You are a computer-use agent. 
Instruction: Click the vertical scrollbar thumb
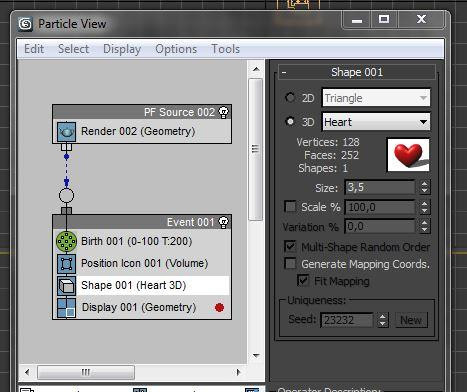pos(256,149)
